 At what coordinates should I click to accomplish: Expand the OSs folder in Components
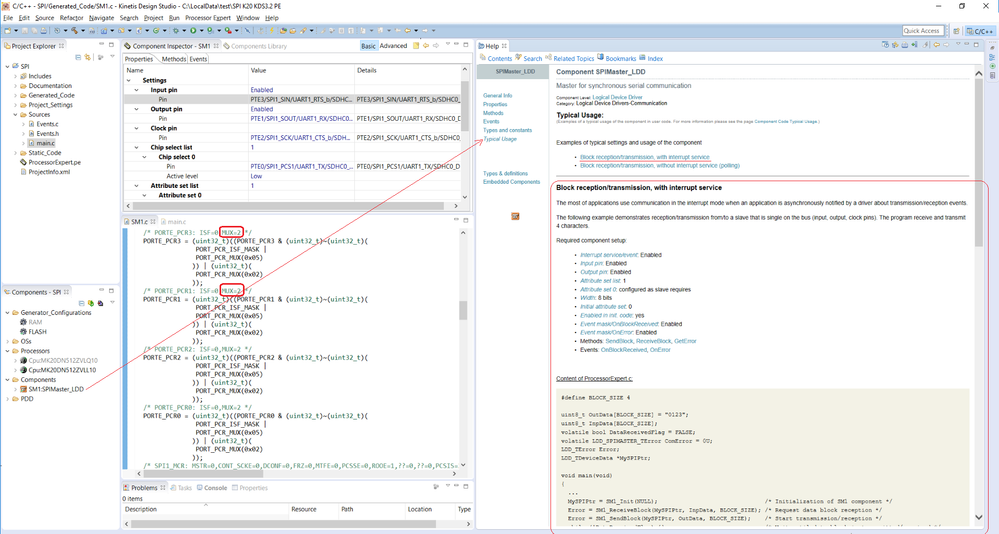coord(8,342)
